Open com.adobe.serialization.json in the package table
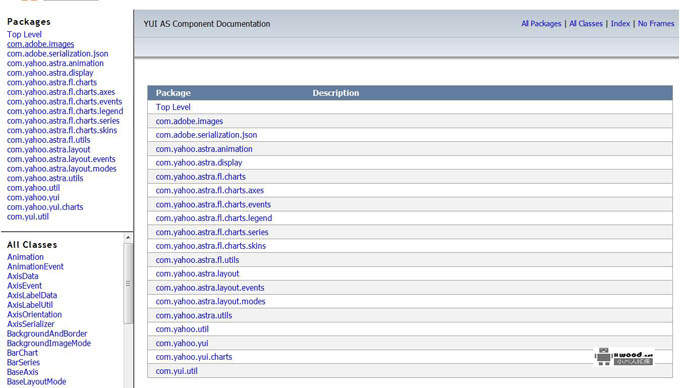The image size is (680, 388). [206, 135]
